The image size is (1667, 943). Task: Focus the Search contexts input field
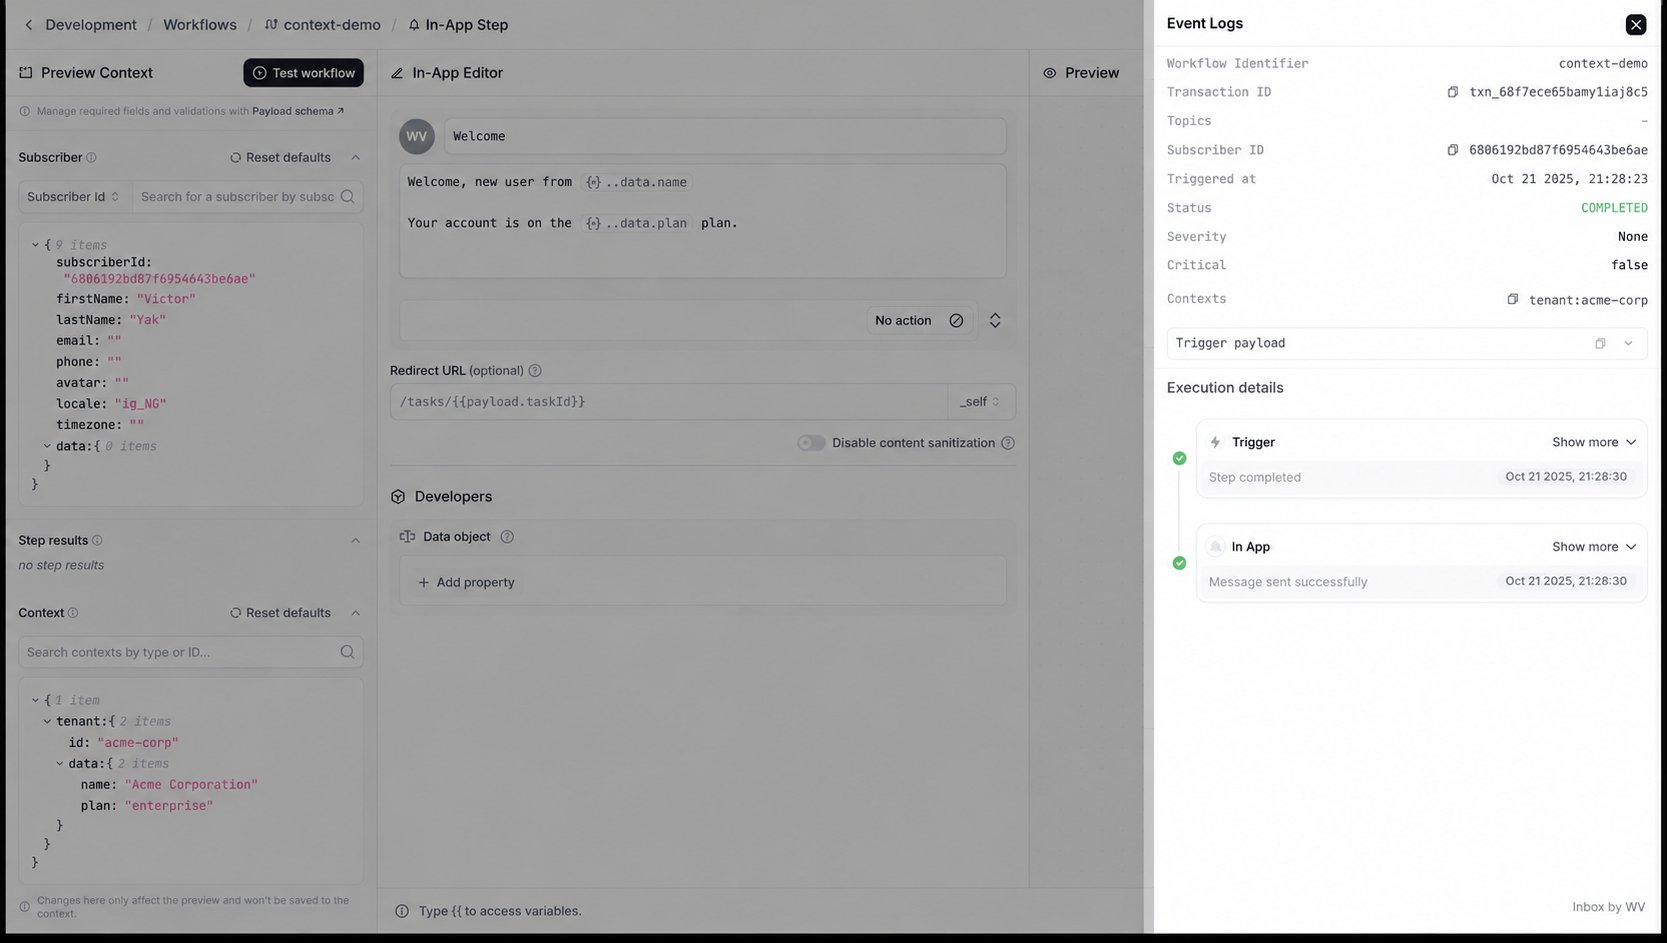[x=190, y=652]
